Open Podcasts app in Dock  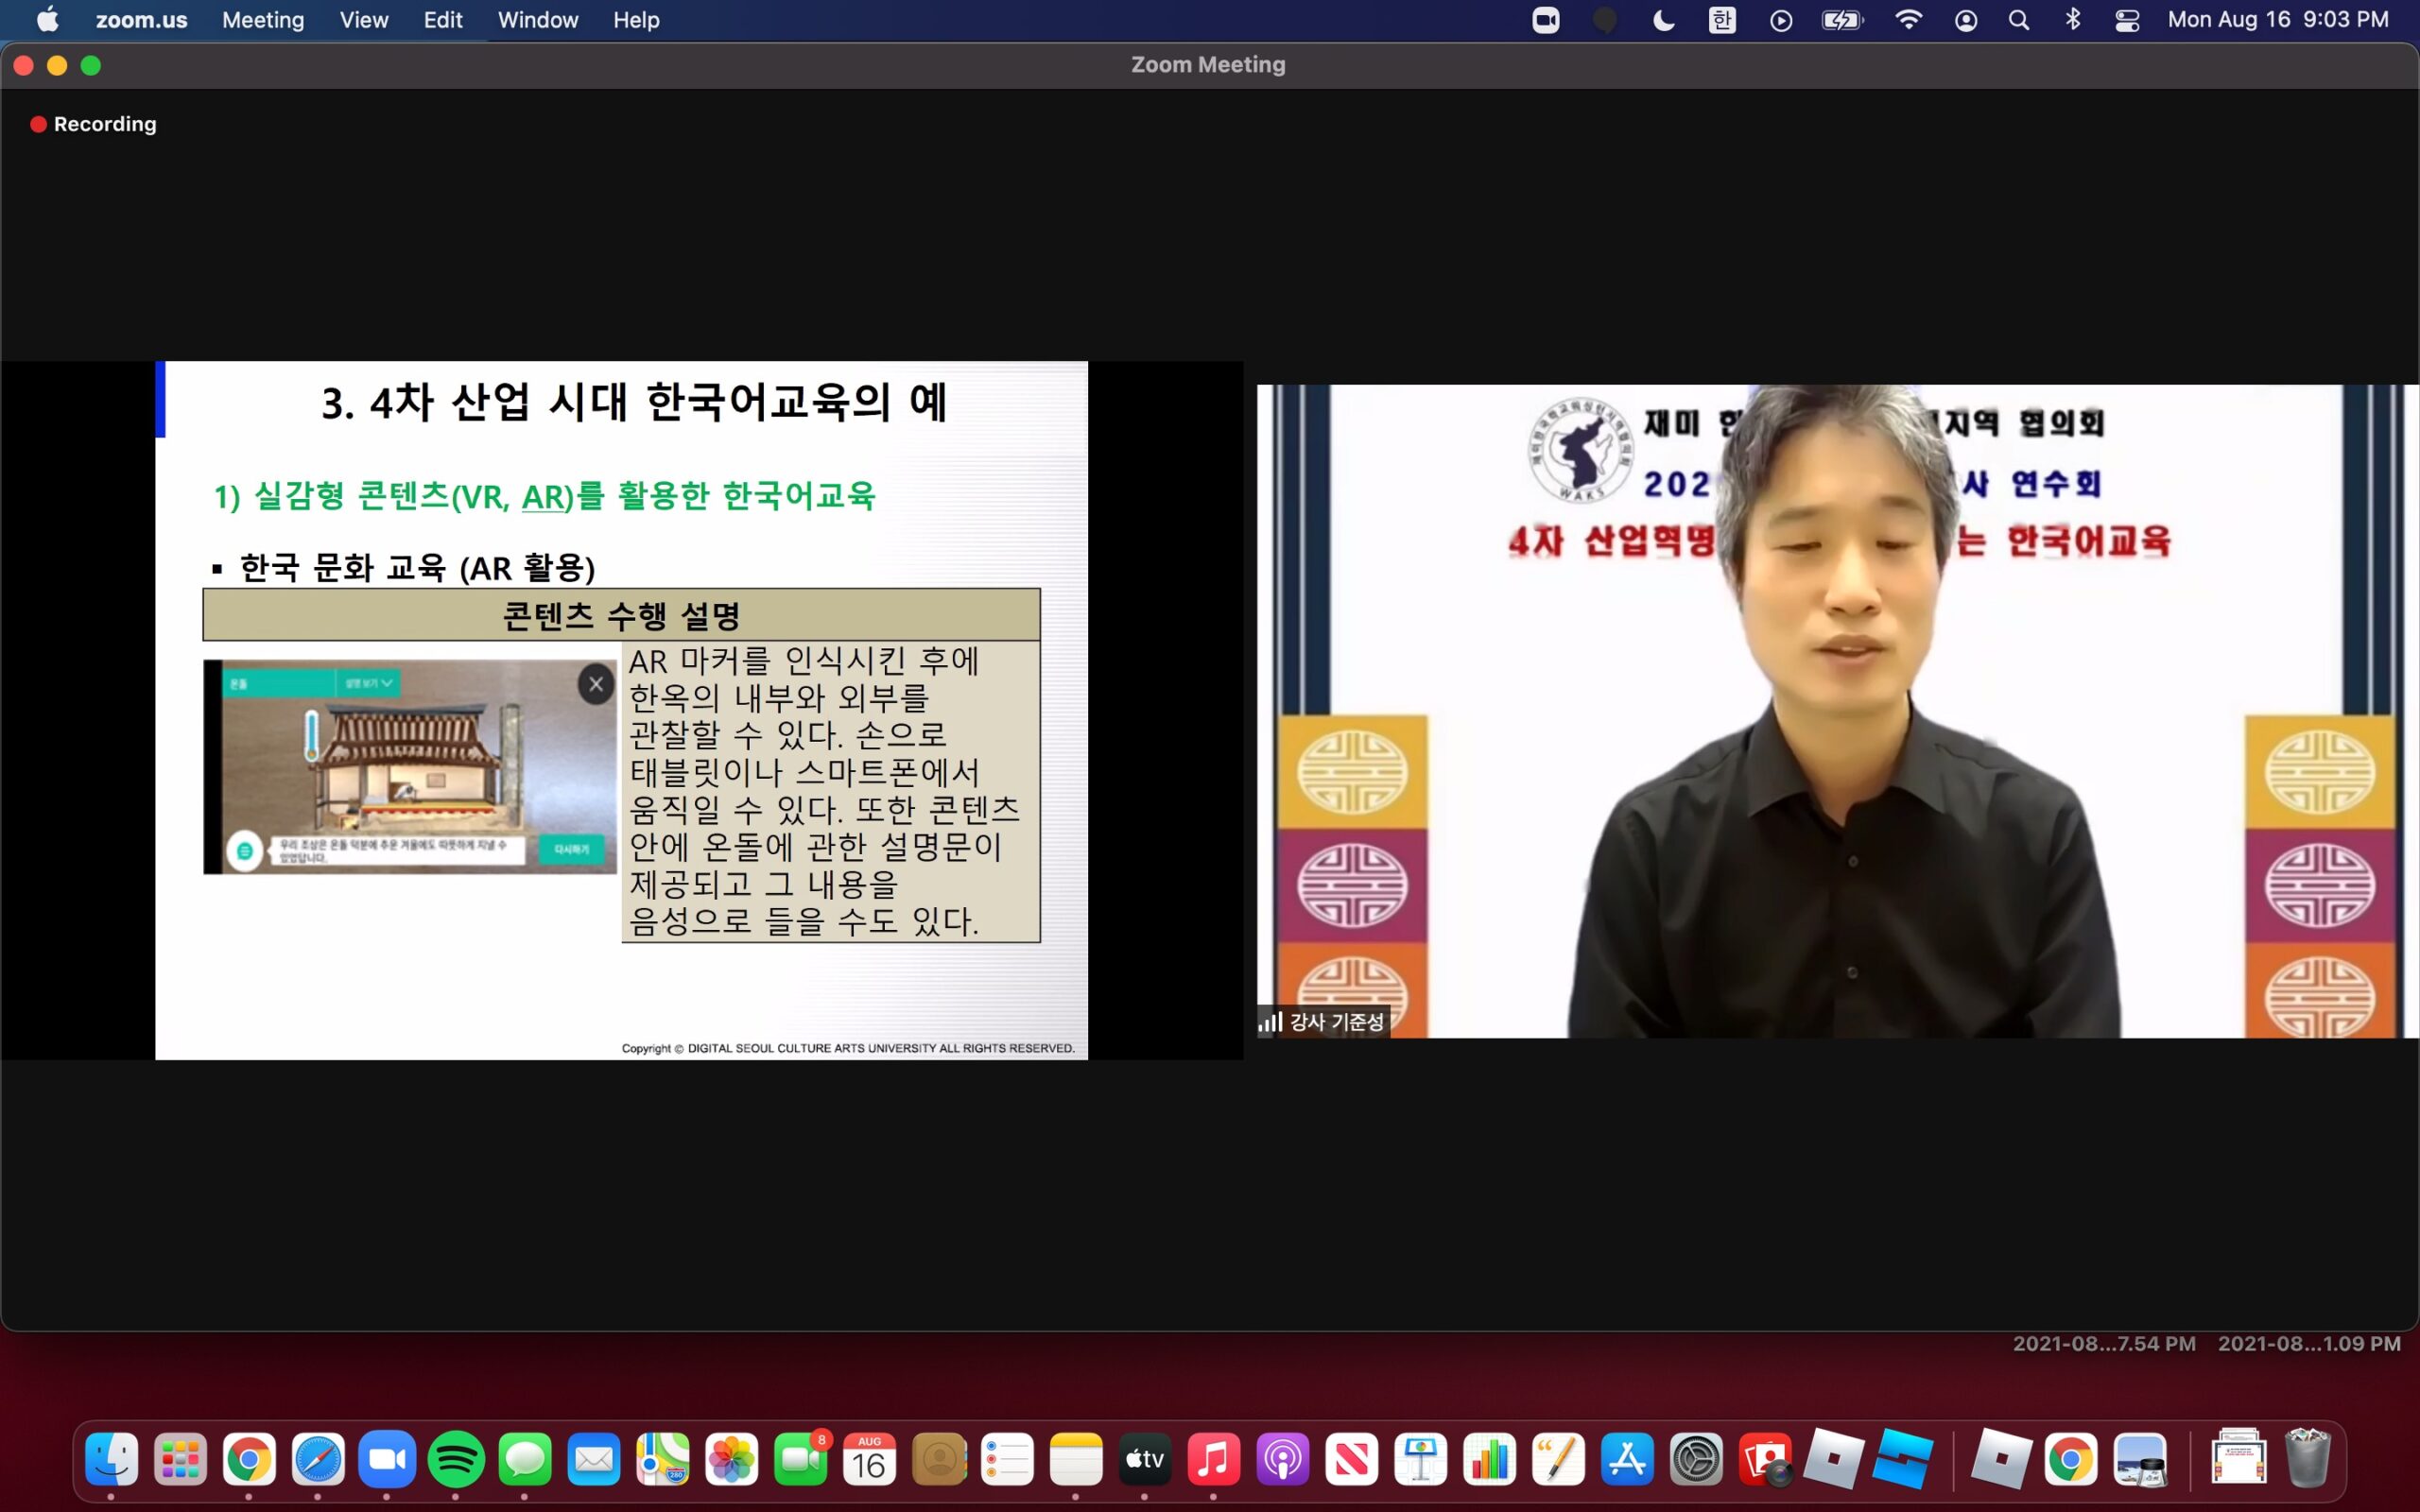1283,1461
